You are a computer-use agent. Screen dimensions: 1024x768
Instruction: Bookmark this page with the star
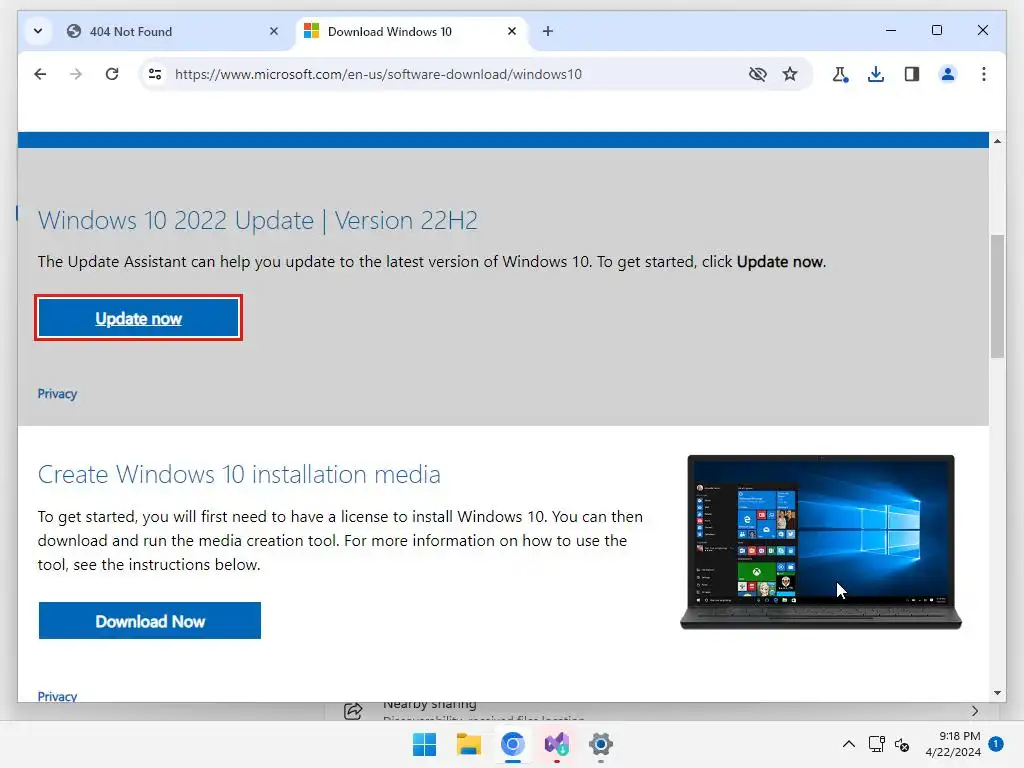click(x=790, y=74)
